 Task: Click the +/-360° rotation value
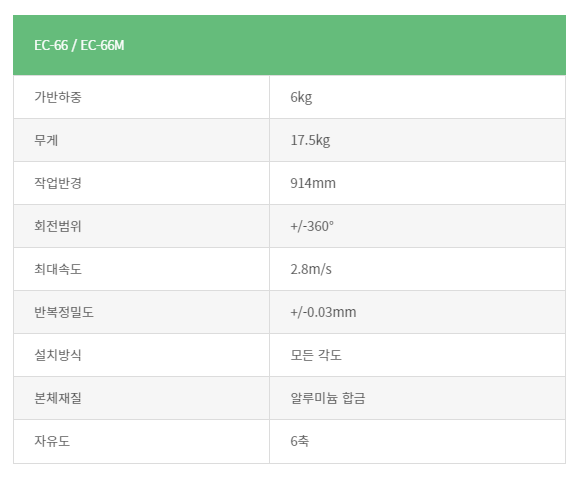coord(312,226)
